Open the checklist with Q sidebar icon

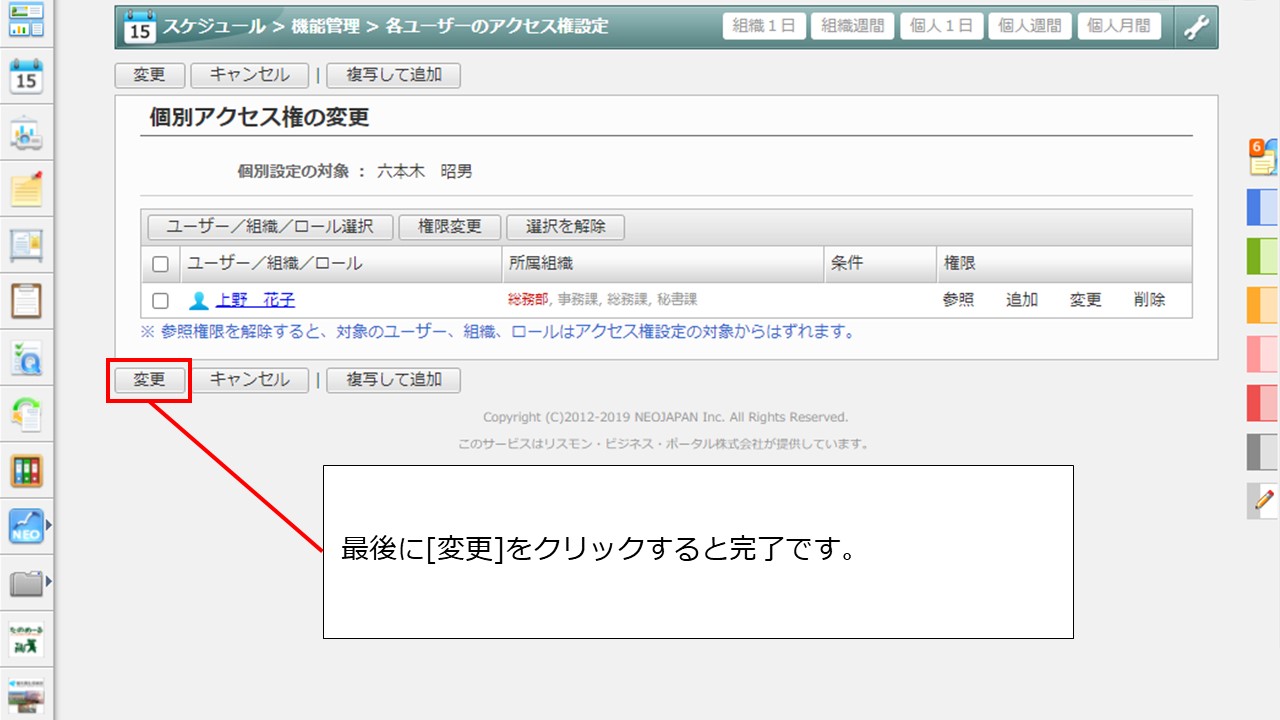click(26, 358)
